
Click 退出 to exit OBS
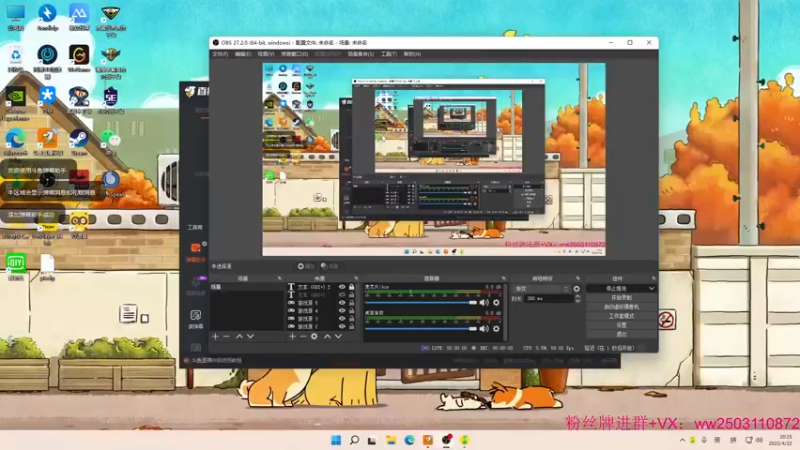point(621,335)
